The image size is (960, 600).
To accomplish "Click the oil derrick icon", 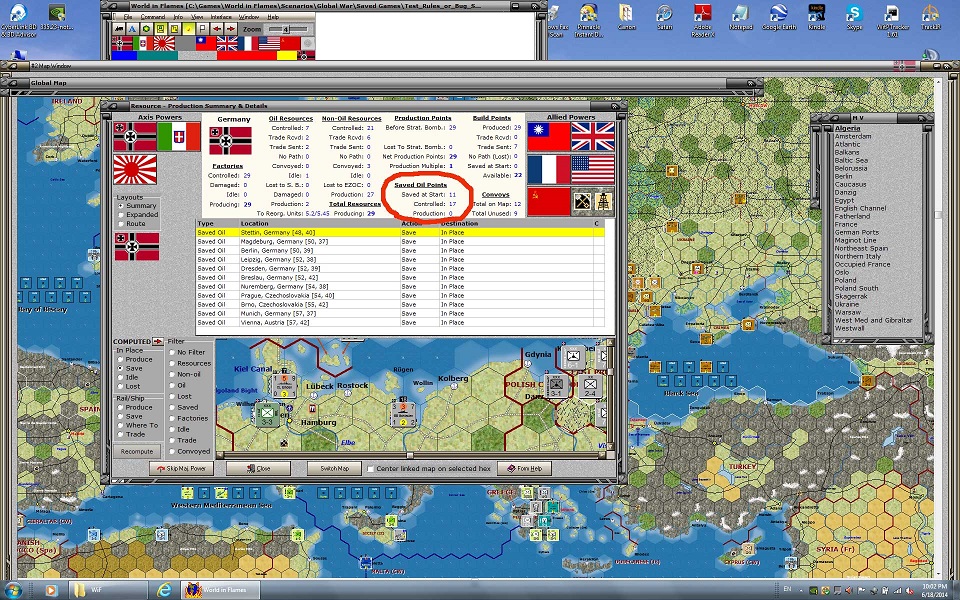I will tap(603, 201).
